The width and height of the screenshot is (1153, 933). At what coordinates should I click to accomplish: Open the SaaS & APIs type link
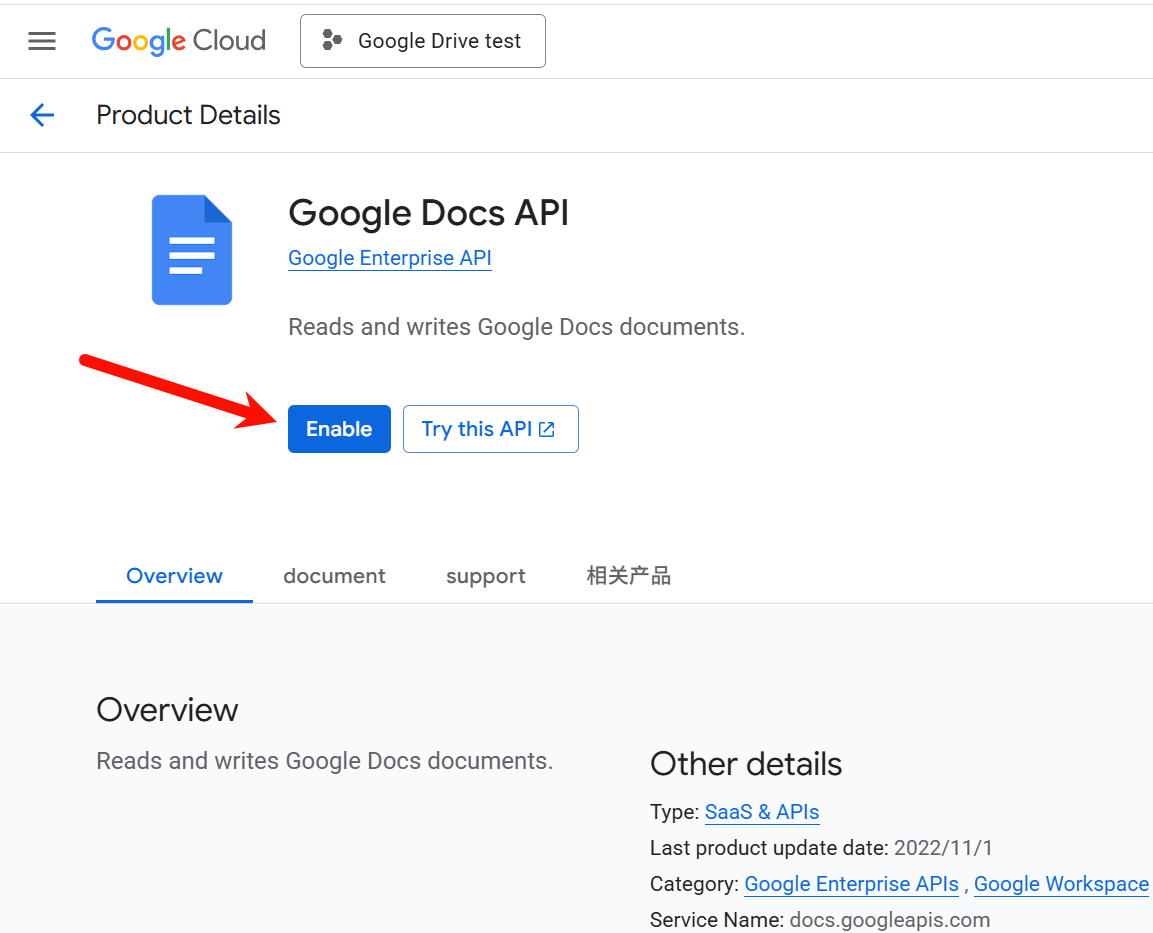pos(762,812)
